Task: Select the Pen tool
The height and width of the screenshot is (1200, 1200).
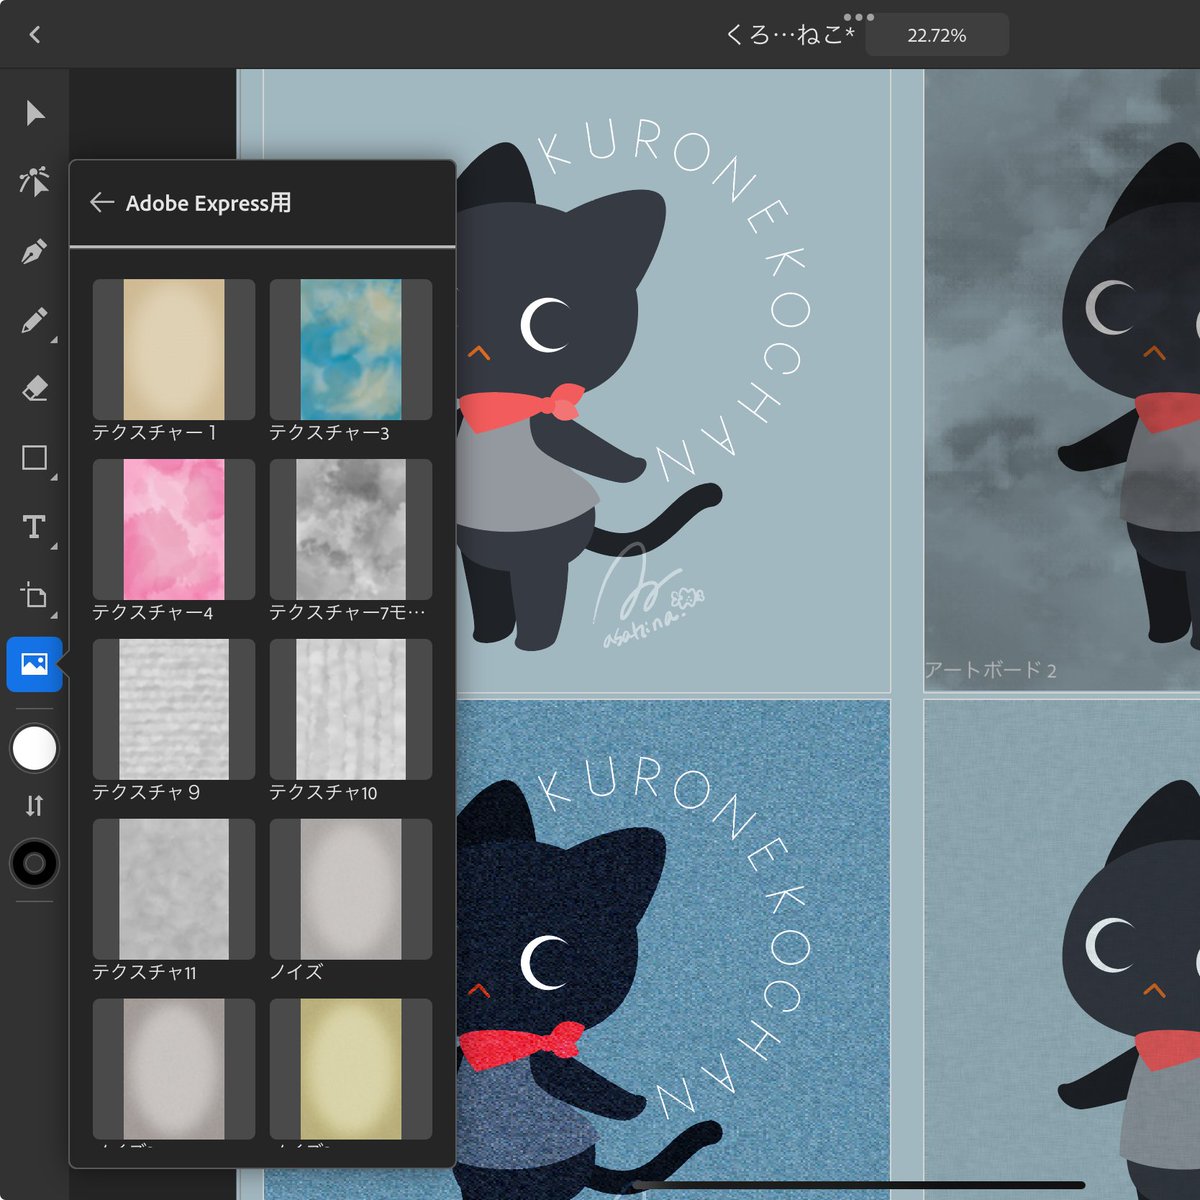Action: coord(35,251)
